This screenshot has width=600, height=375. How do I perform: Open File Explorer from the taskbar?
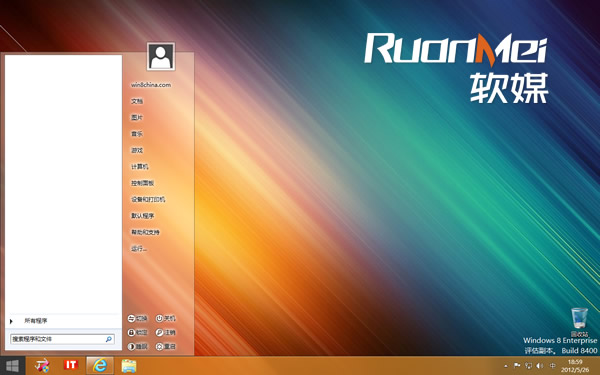(x=129, y=366)
